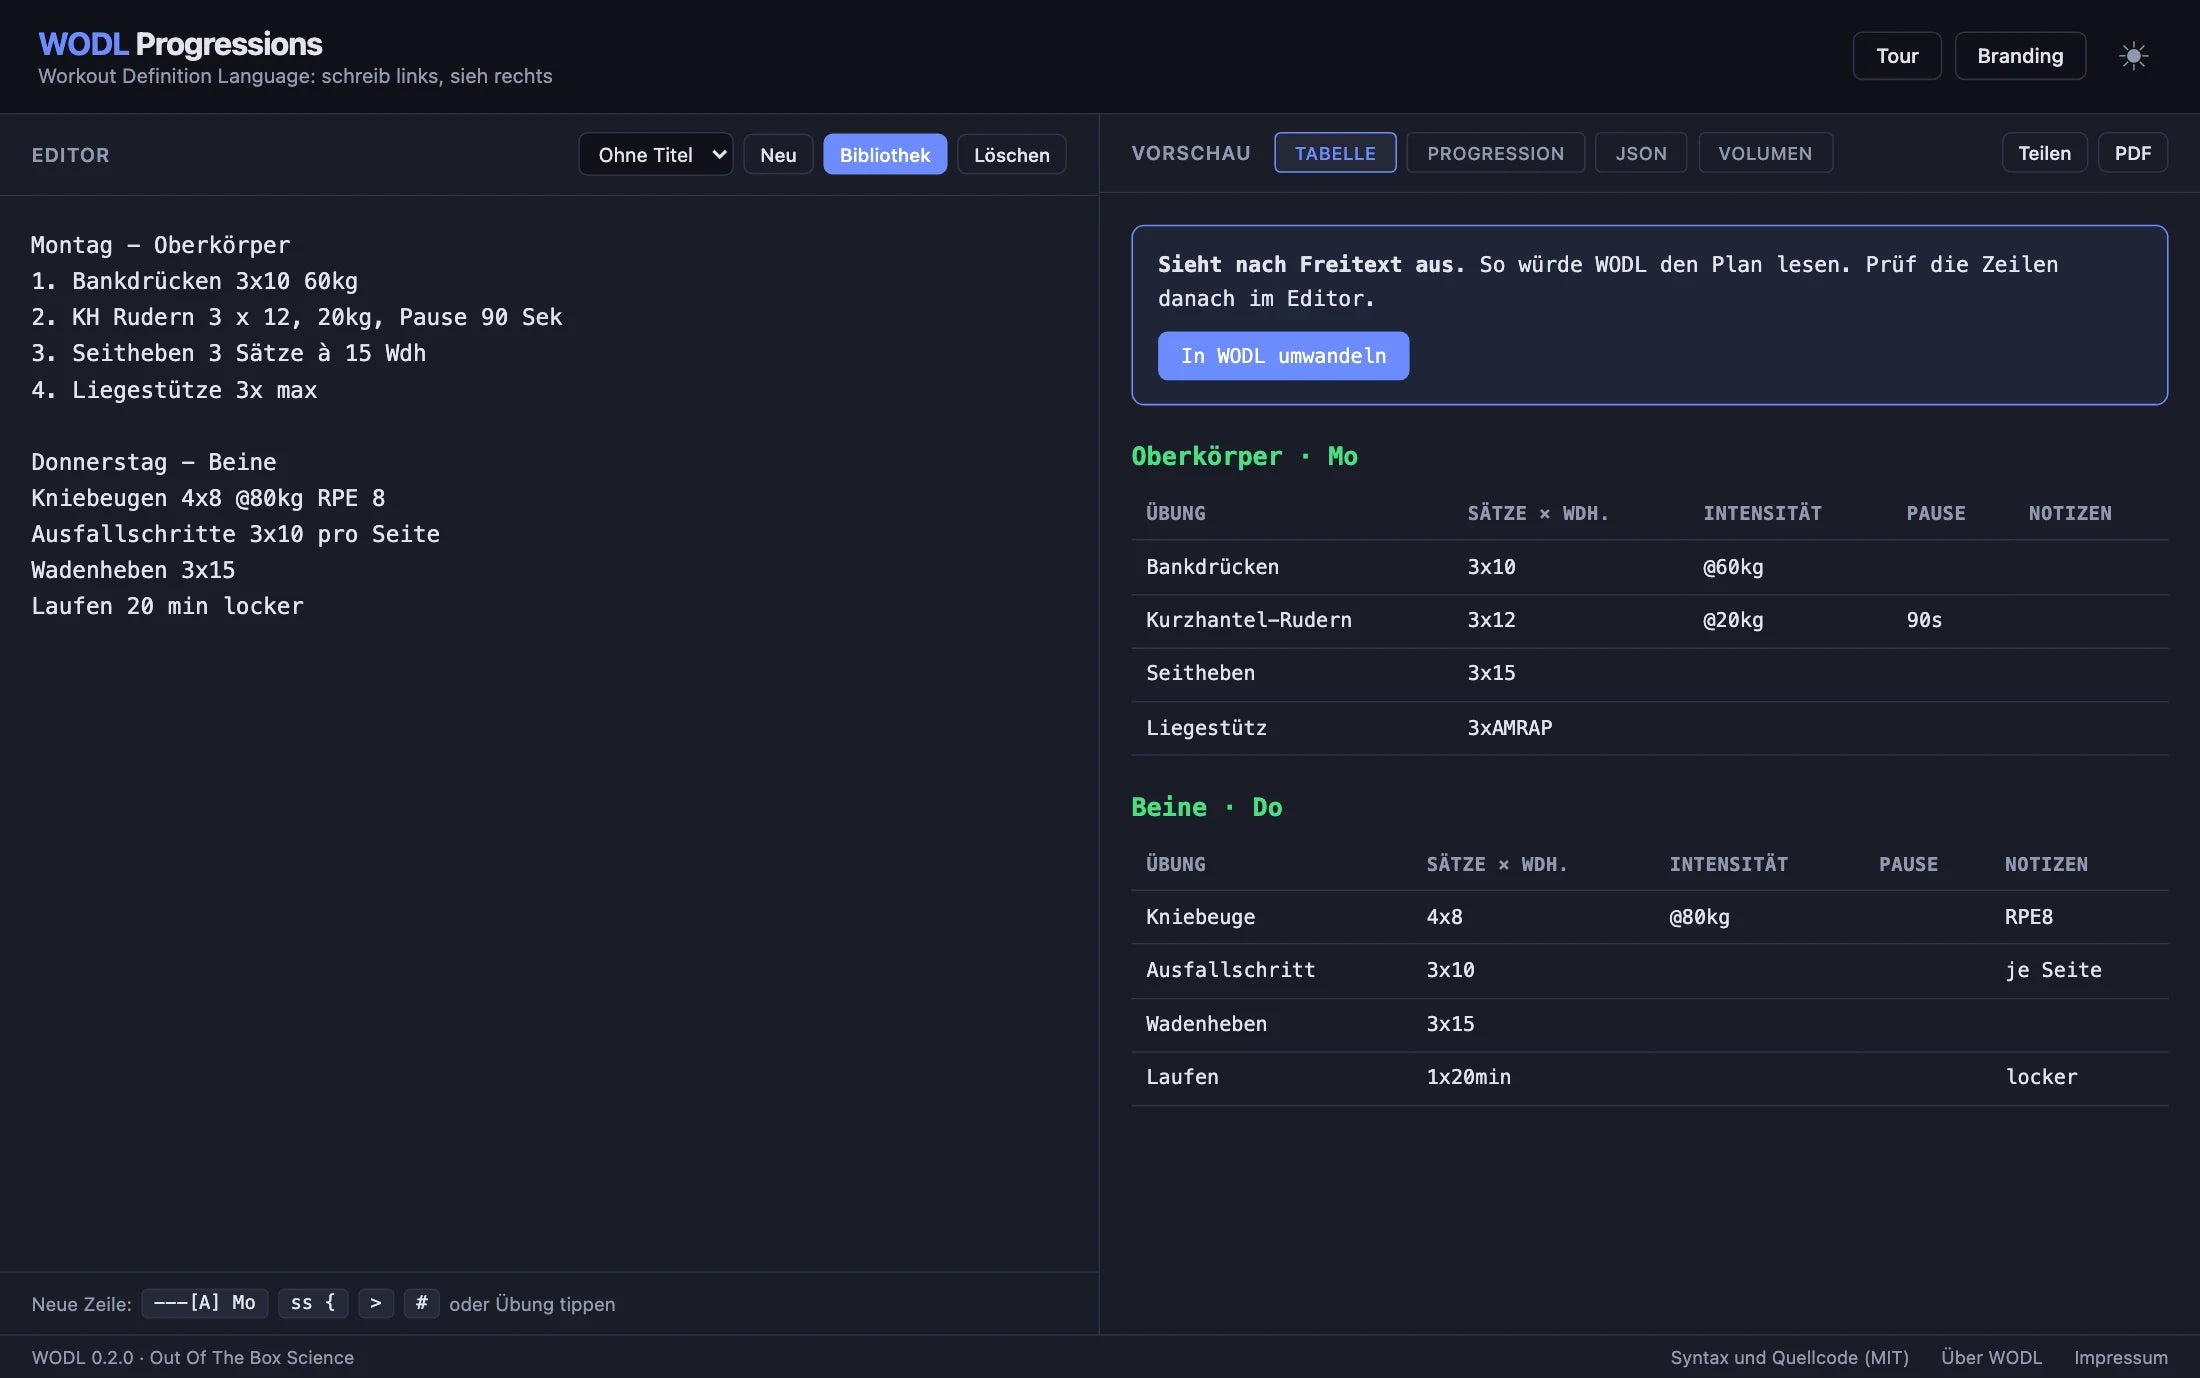
Task: Click the Seitheben row name
Action: click(x=1200, y=673)
